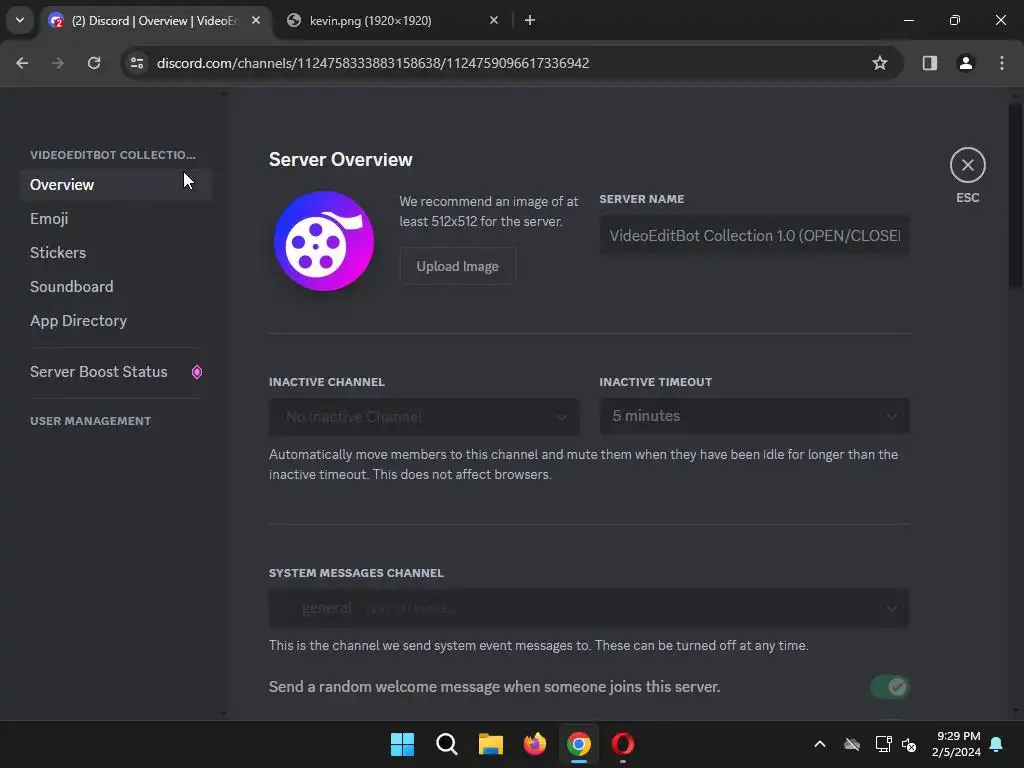
Task: Open Opera from taskbar
Action: click(623, 744)
